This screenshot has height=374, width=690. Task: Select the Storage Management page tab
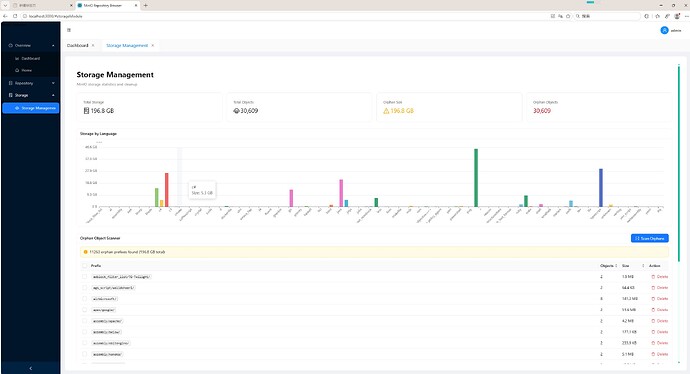(x=127, y=45)
